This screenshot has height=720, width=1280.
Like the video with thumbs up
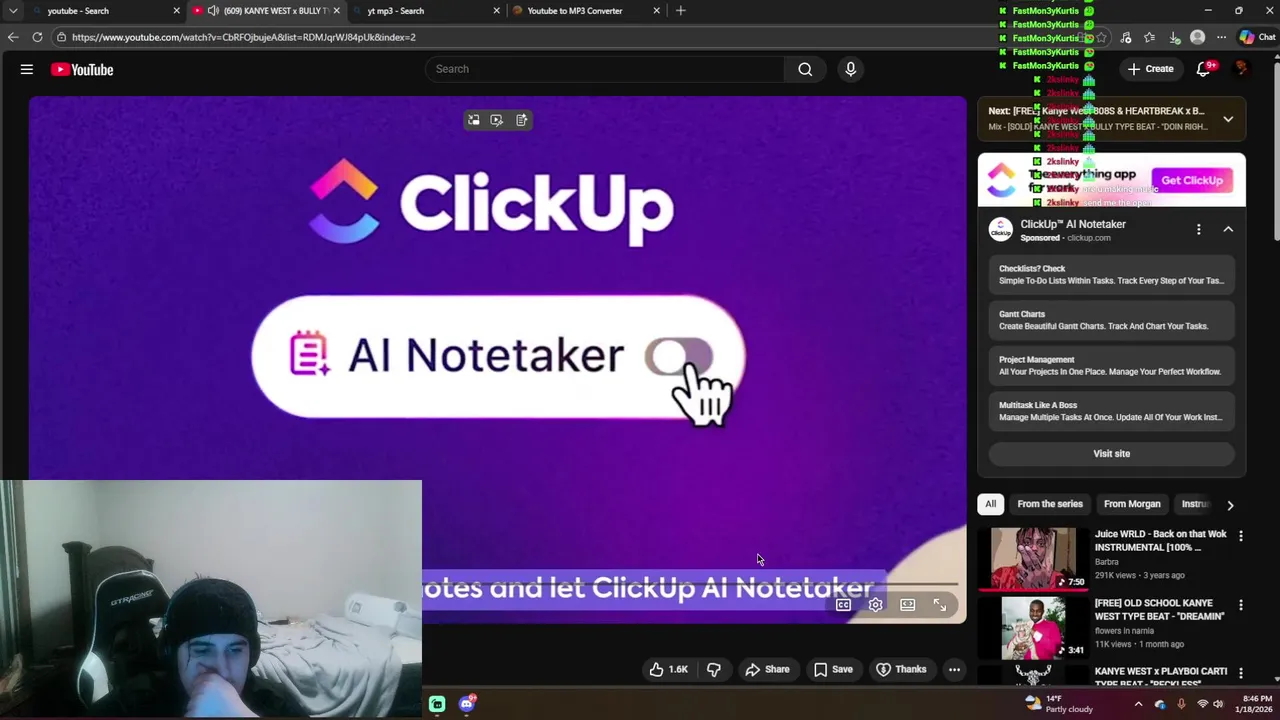click(x=668, y=669)
